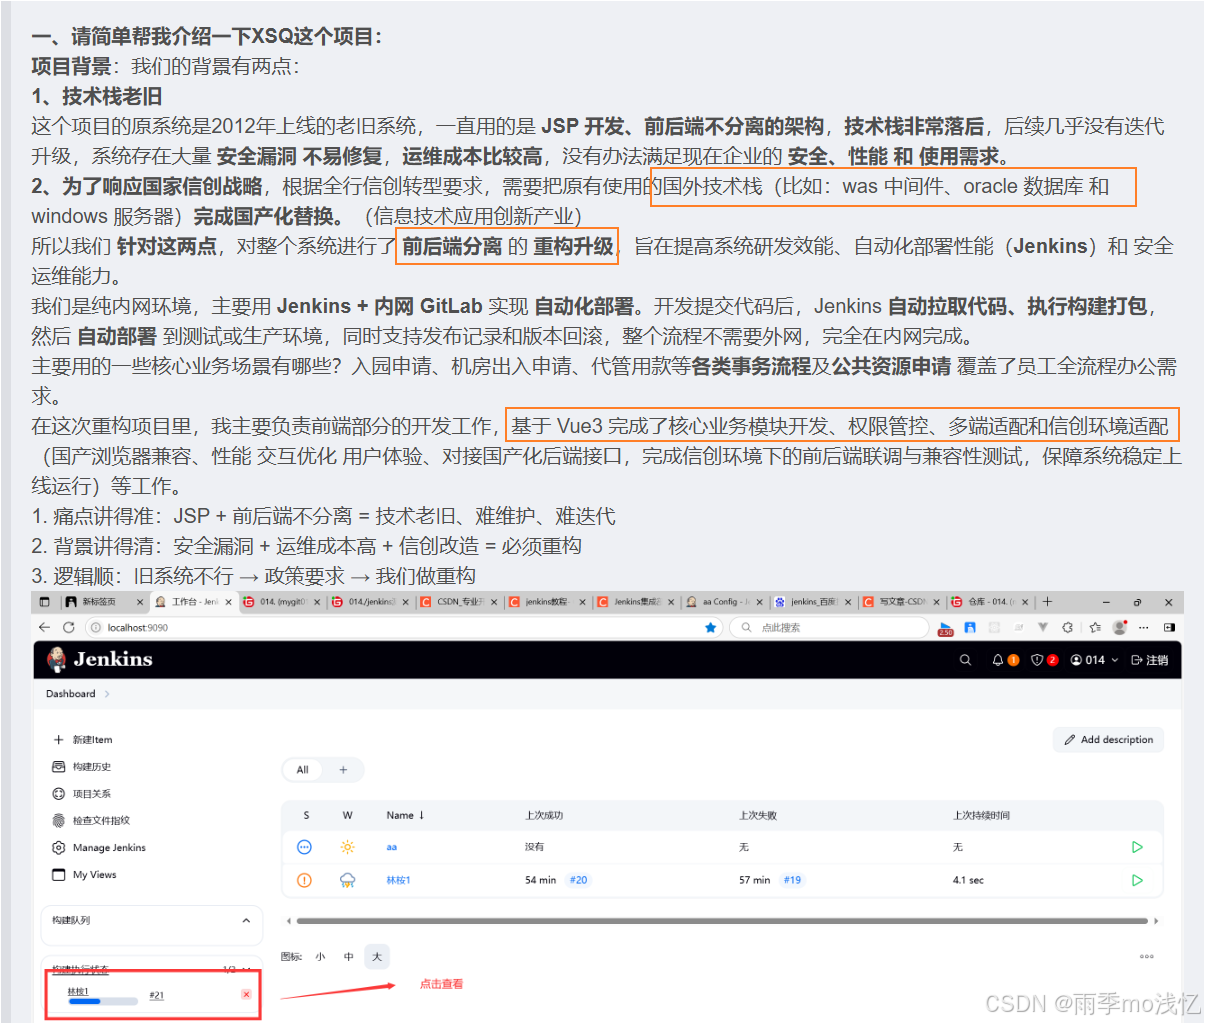Reload the page with refresh icon
1205x1023 pixels.
click(68, 627)
